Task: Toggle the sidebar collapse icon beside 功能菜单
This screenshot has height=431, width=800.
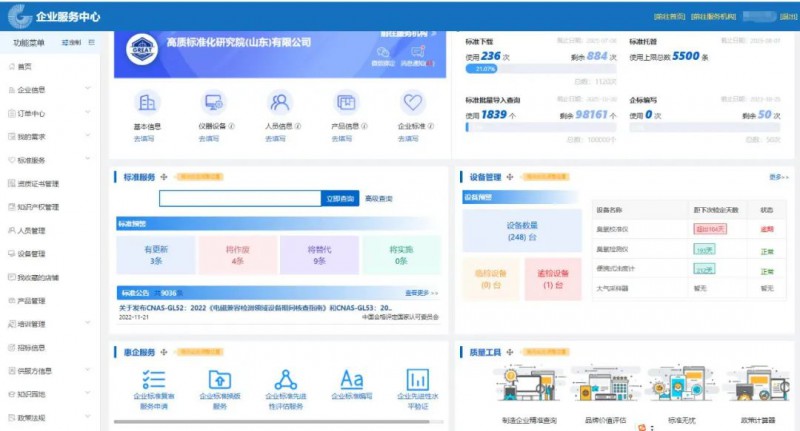Action: pos(92,43)
